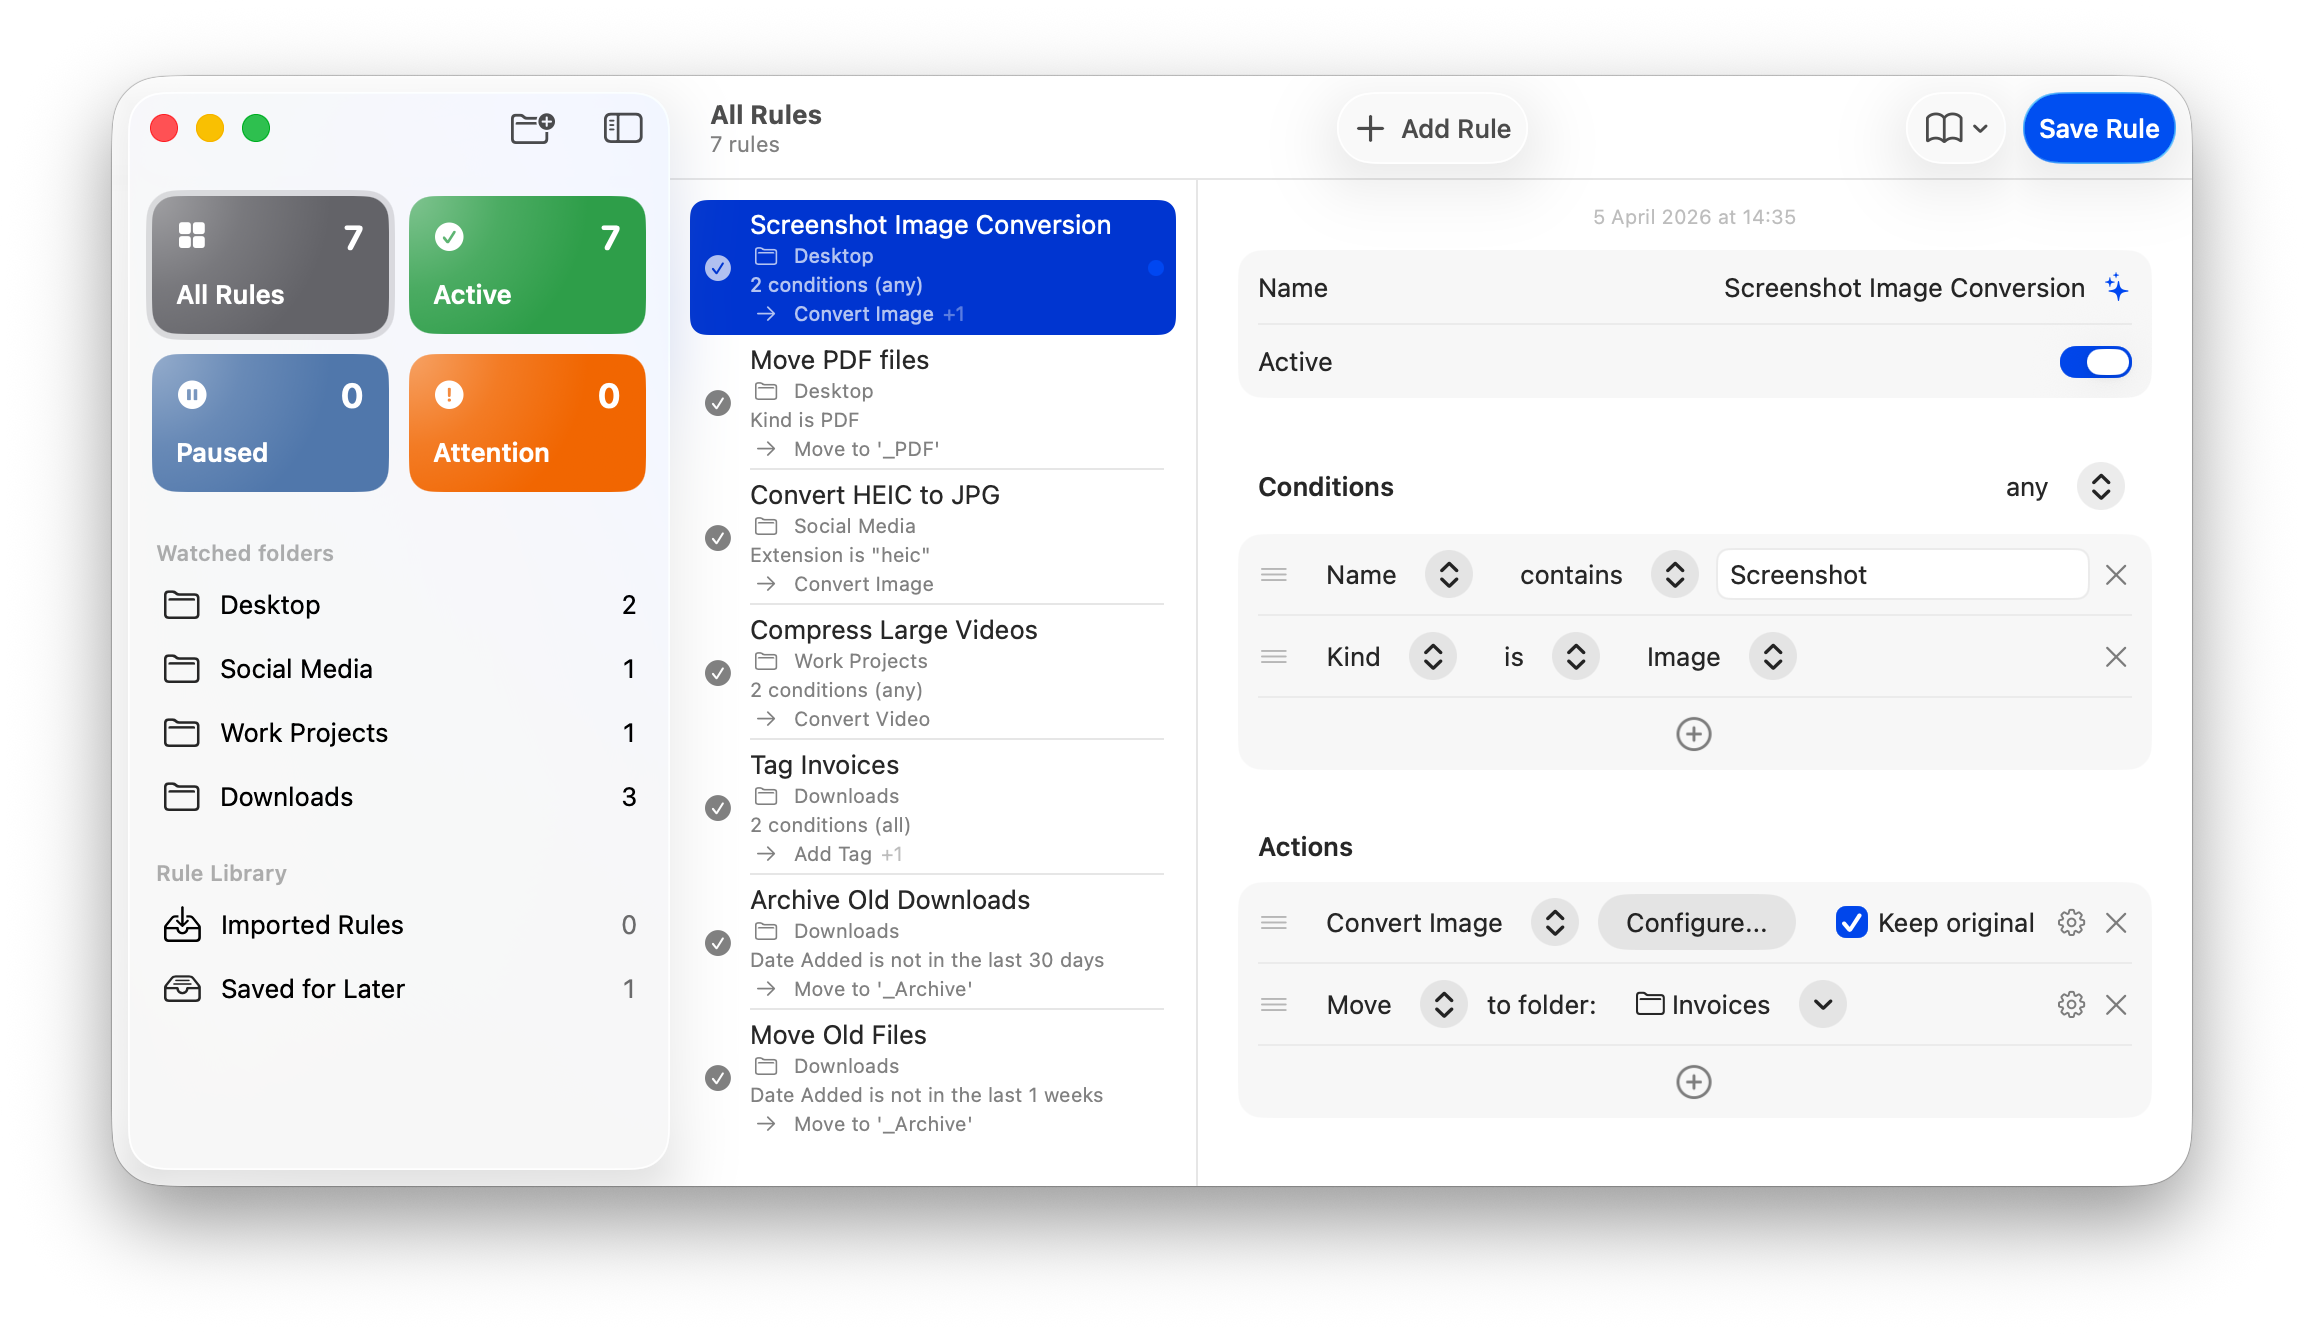Image resolution: width=2304 pixels, height=1334 pixels.
Task: Click the Configure... button
Action: pos(1696,923)
